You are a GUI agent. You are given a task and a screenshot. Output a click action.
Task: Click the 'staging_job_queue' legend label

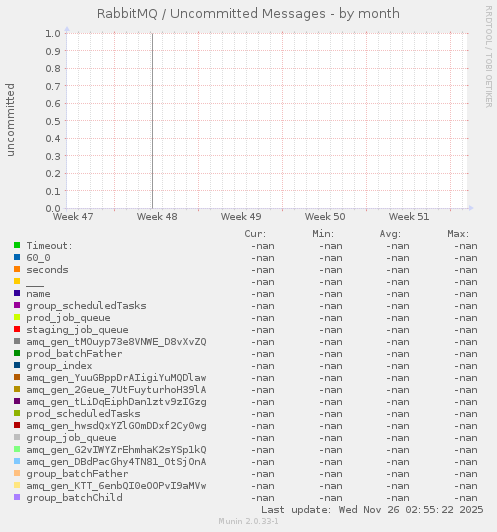click(77, 330)
